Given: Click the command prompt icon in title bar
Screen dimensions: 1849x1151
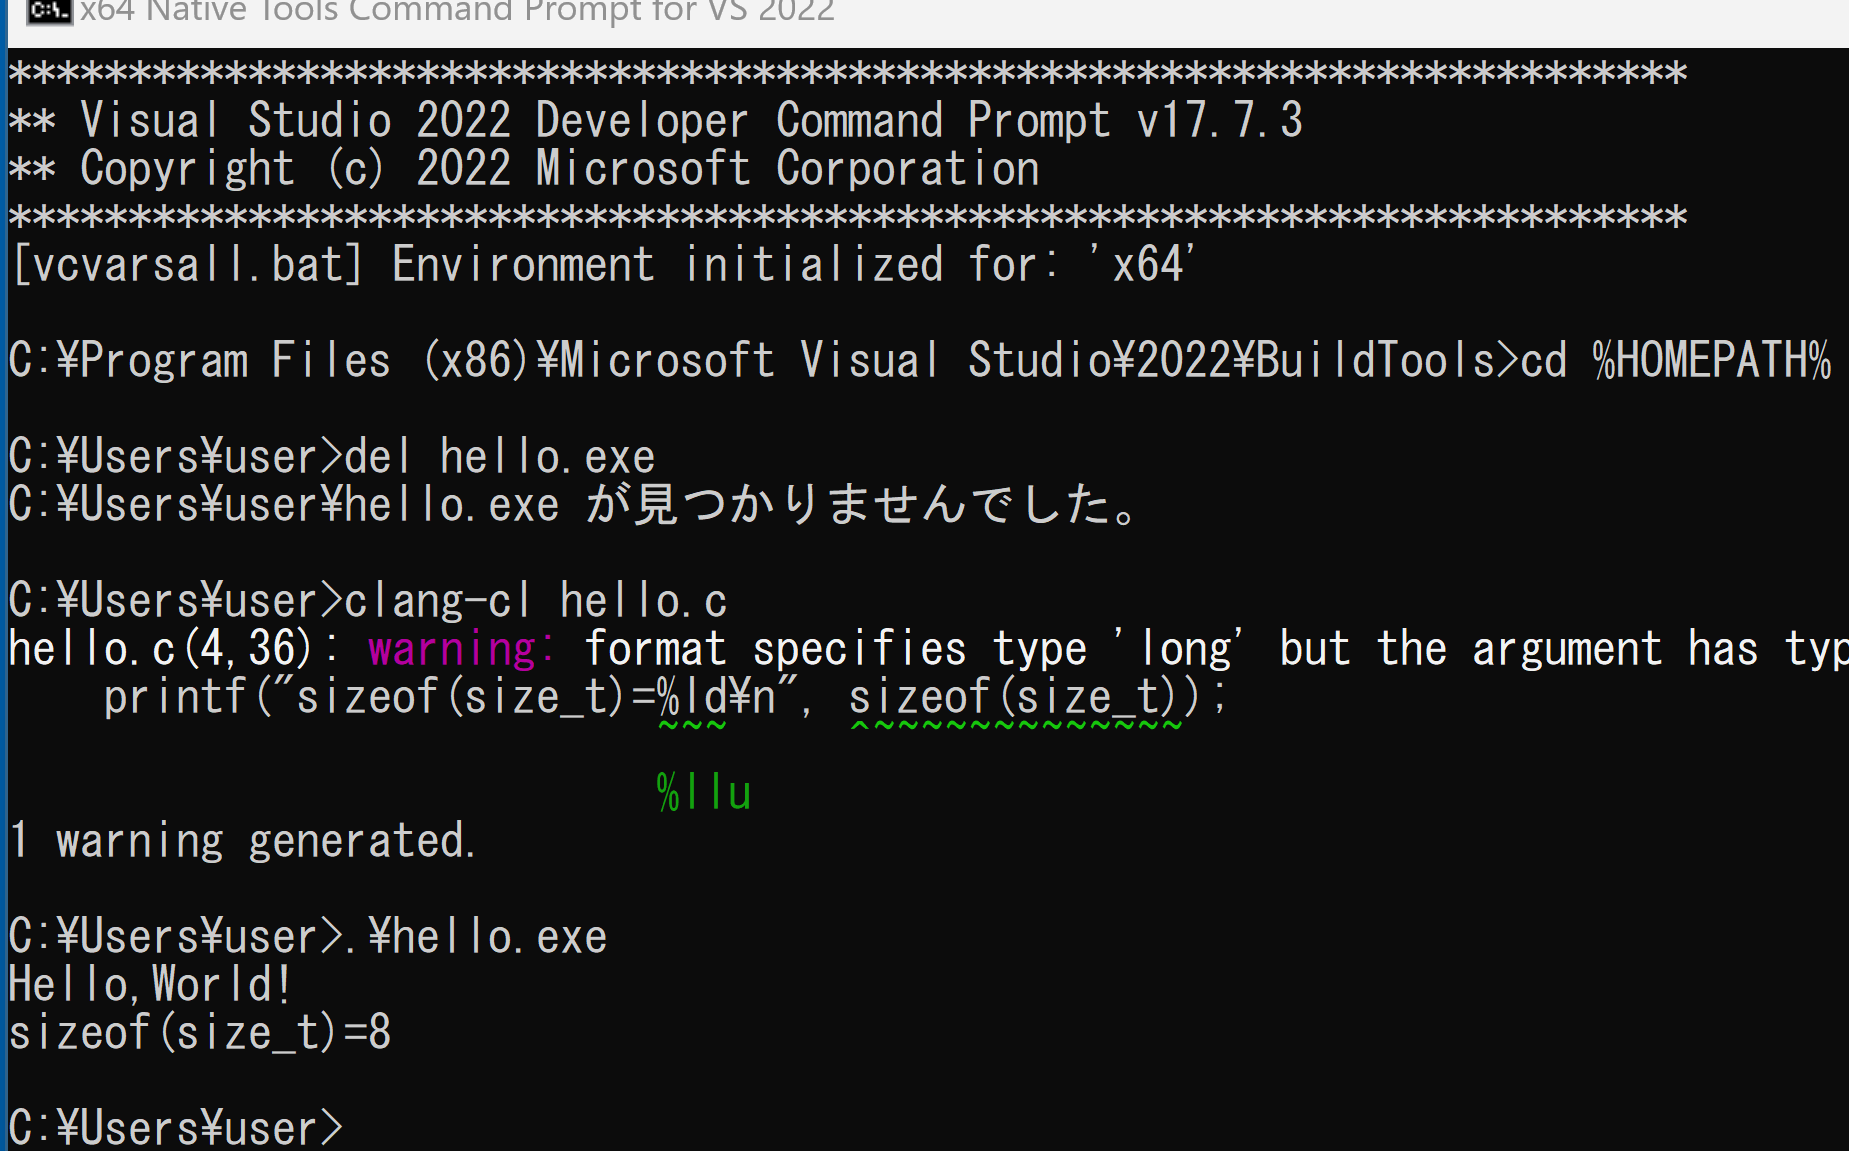Looking at the screenshot, I should point(49,11).
